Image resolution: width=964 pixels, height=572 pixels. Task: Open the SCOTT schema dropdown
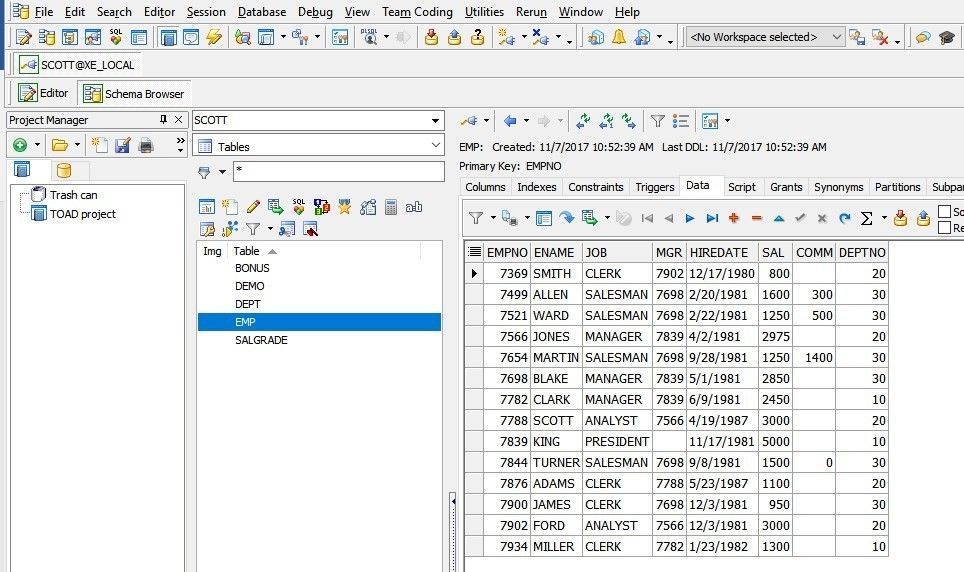click(435, 121)
